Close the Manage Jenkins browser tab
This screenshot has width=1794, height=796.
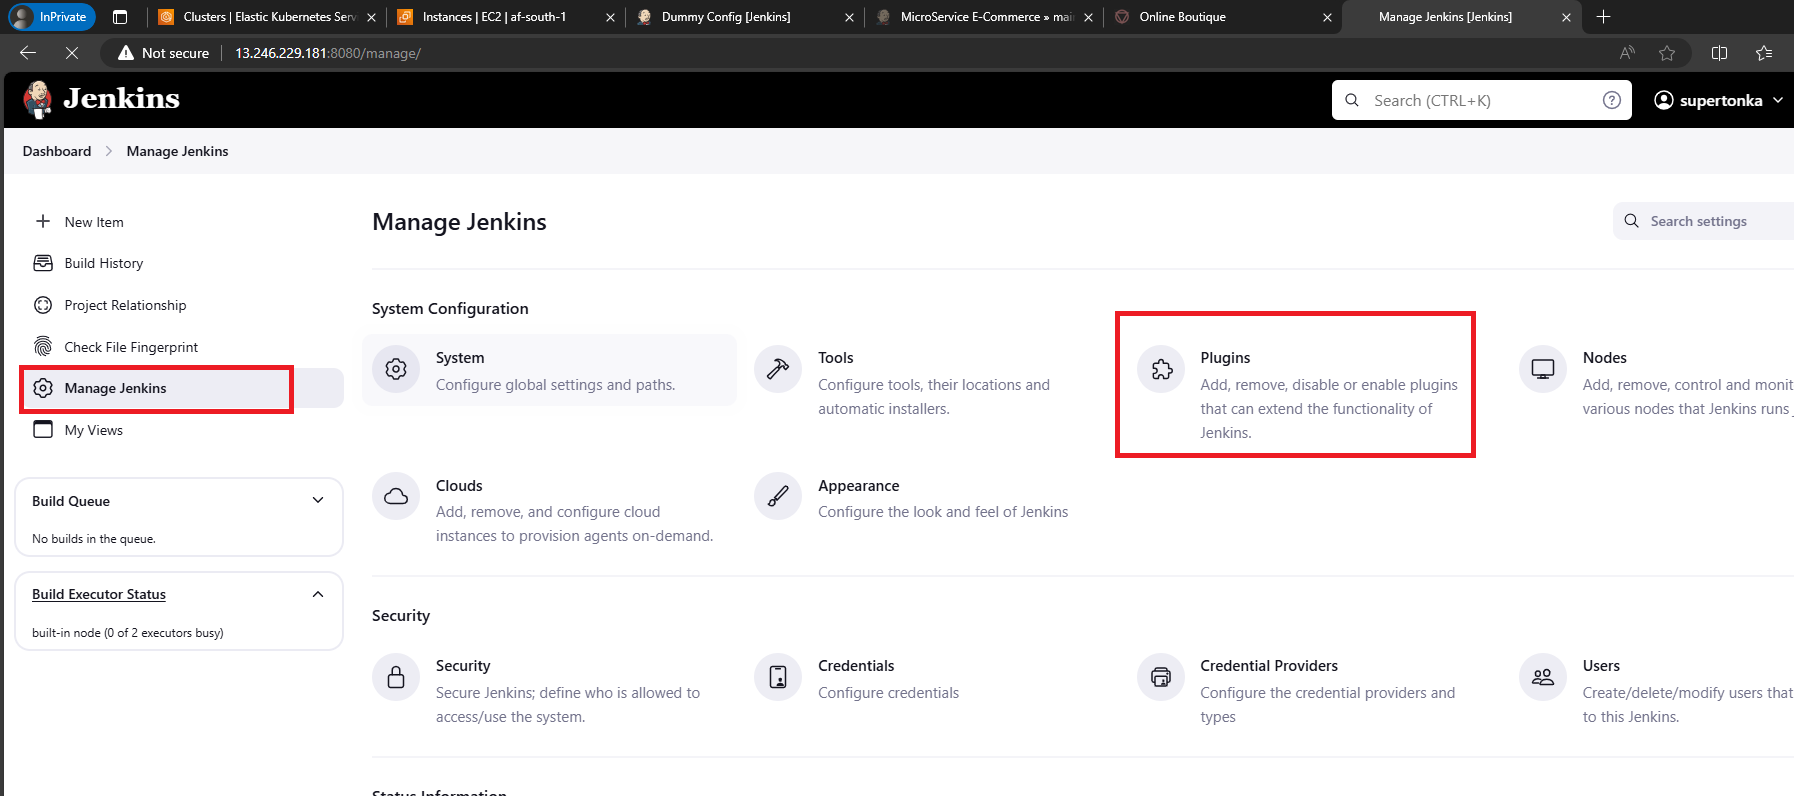tap(1567, 17)
